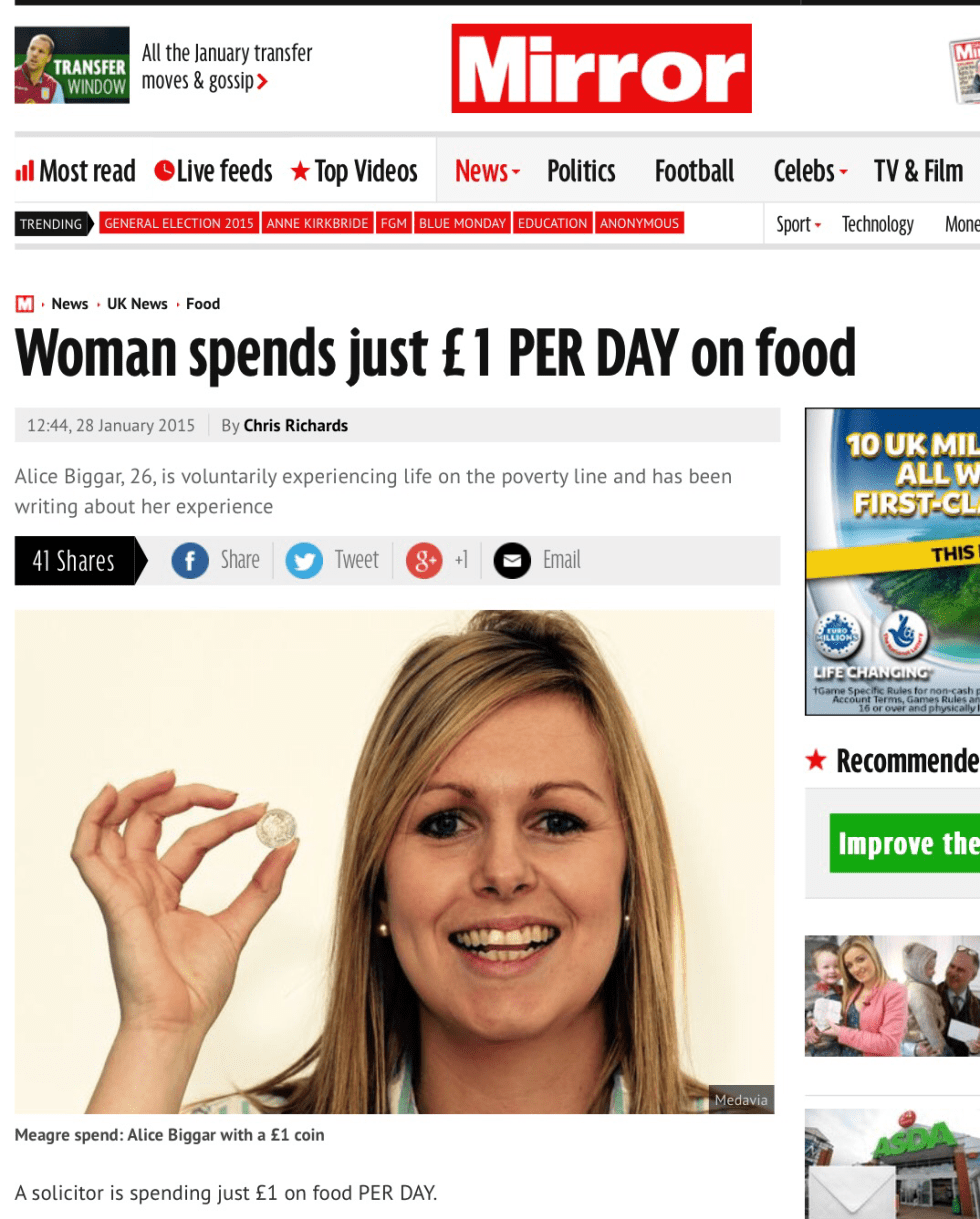Open the Politics section
Screen dimensions: 980x1219
click(x=581, y=171)
